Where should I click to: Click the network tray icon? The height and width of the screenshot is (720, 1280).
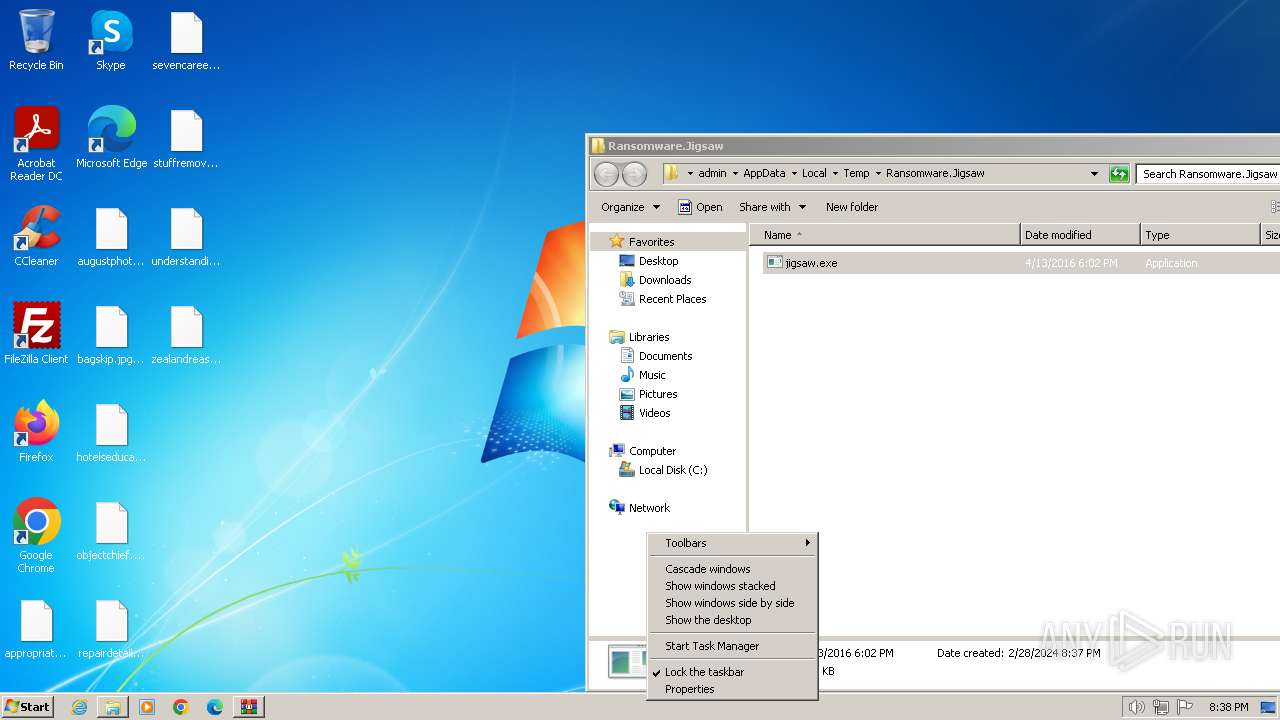coord(1161,707)
